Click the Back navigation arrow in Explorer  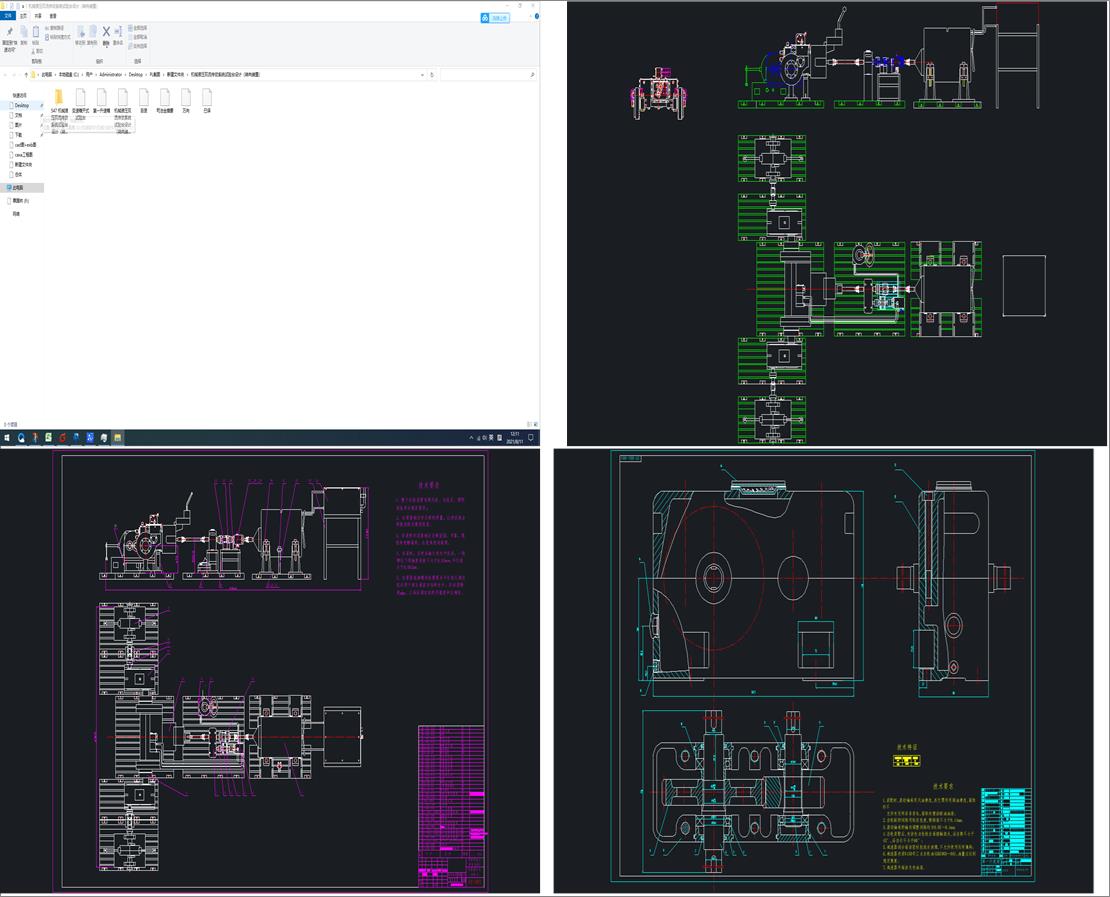click(6, 74)
